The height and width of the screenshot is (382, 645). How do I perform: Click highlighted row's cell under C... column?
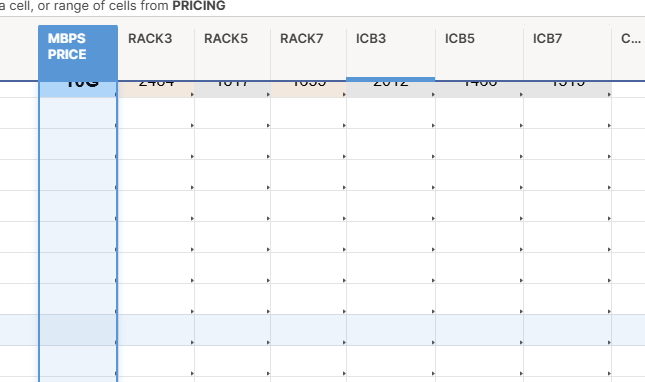tap(629, 330)
